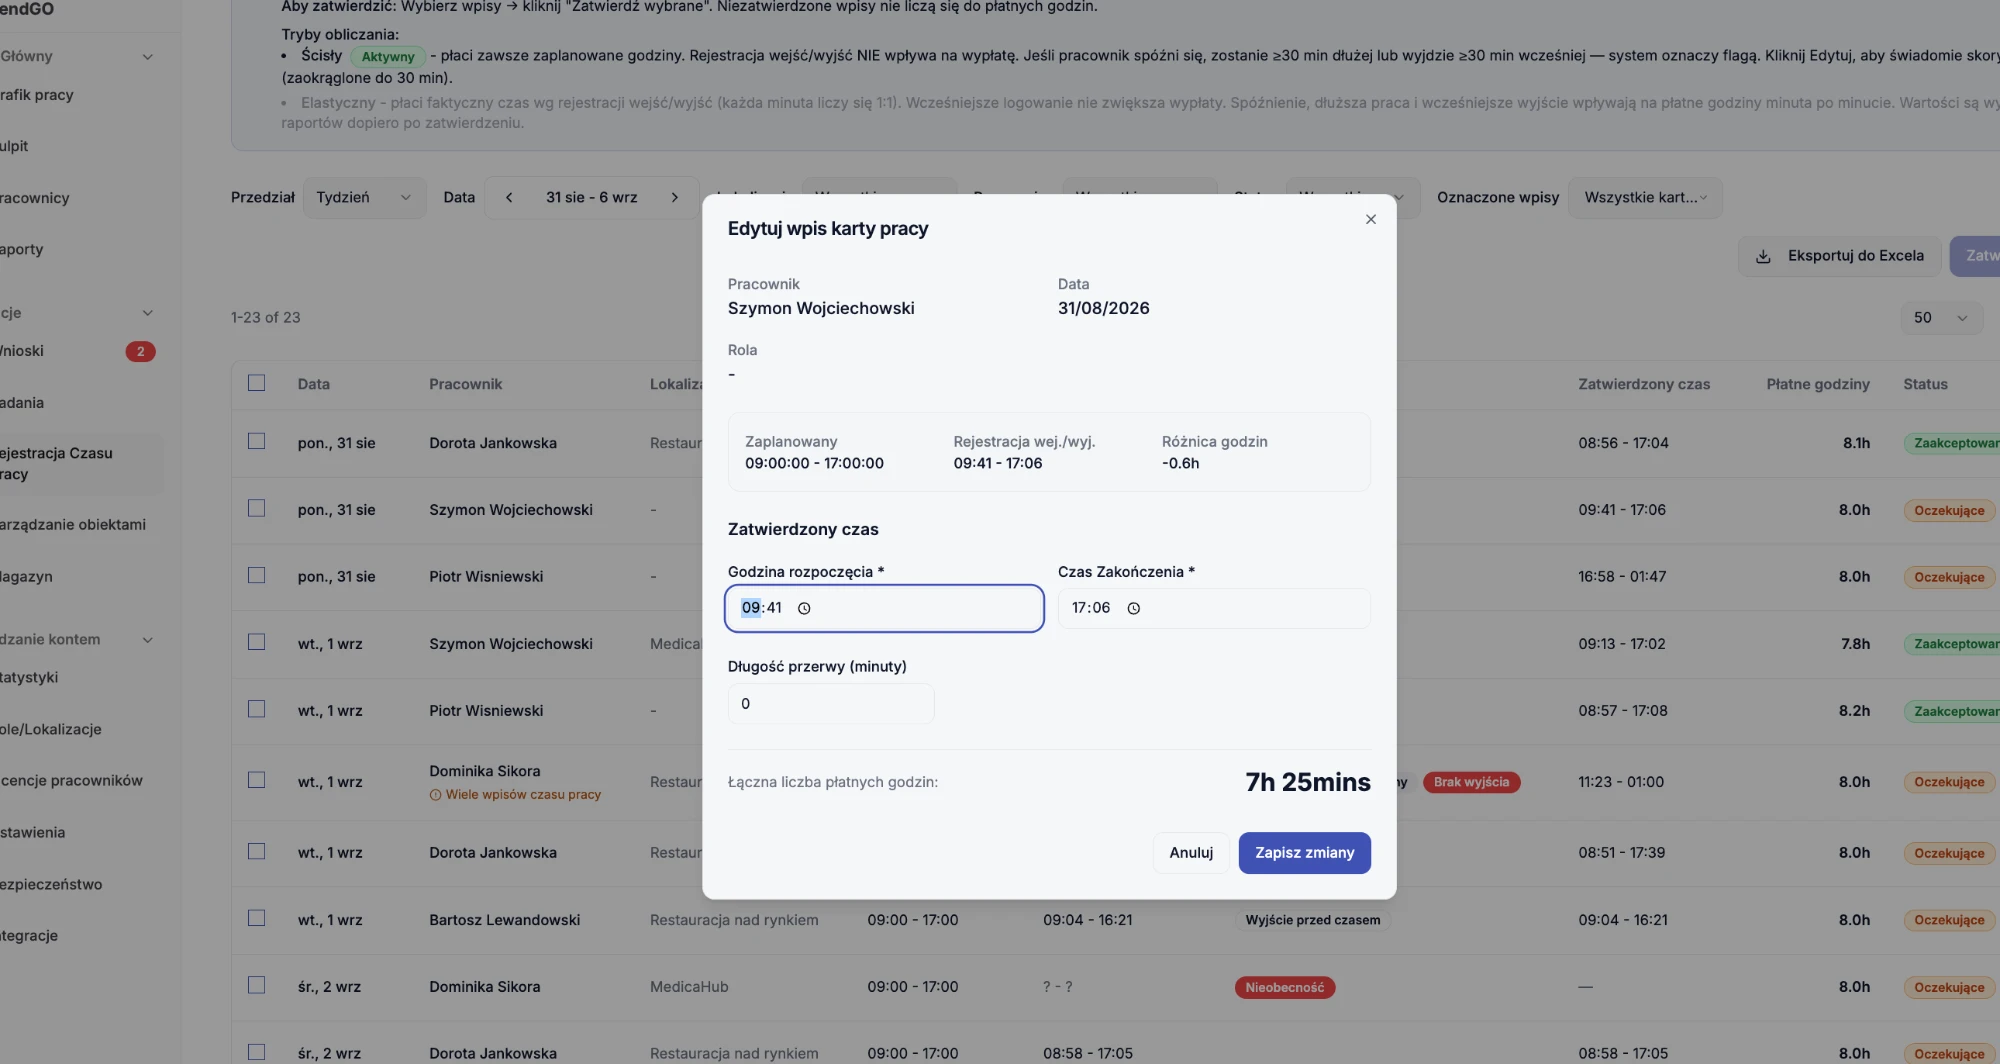Select checkbox for Szymon Wojciechowski pon., 31 sie
This screenshot has width=2000, height=1064.
click(x=257, y=509)
